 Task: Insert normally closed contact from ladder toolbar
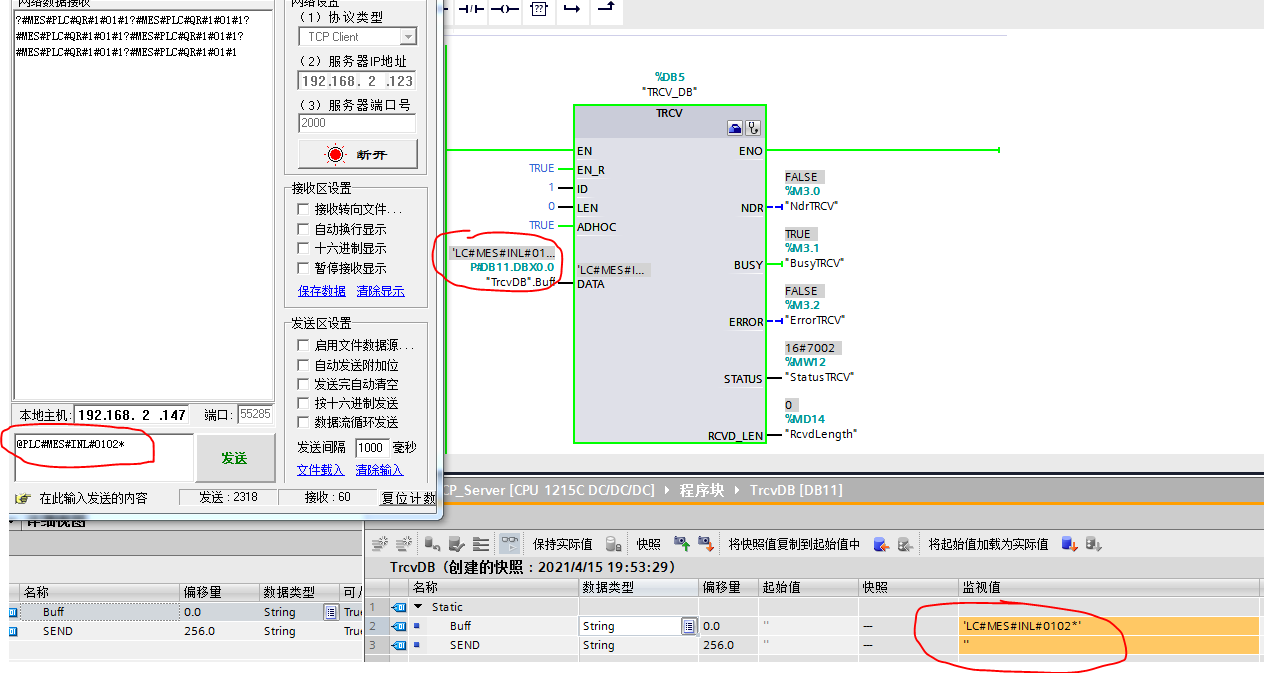470,9
